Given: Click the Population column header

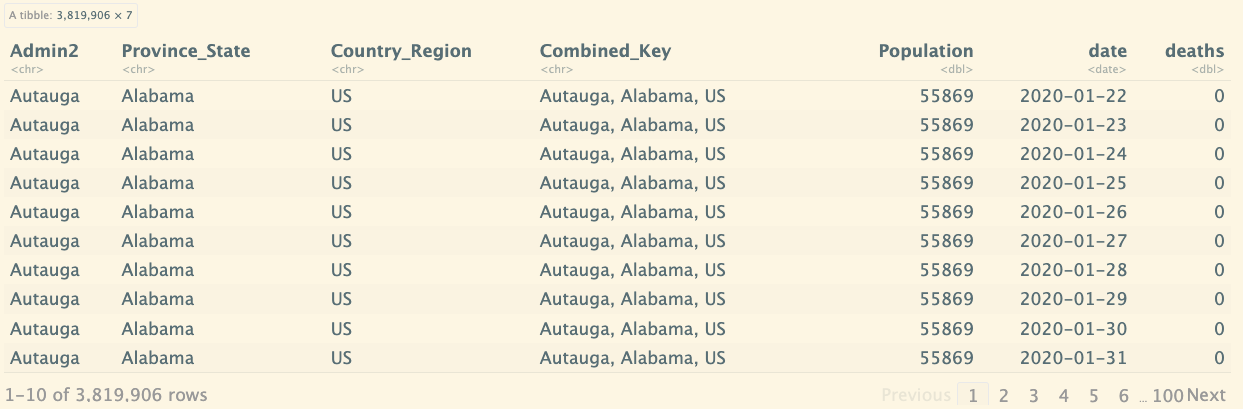Looking at the screenshot, I should 925,51.
